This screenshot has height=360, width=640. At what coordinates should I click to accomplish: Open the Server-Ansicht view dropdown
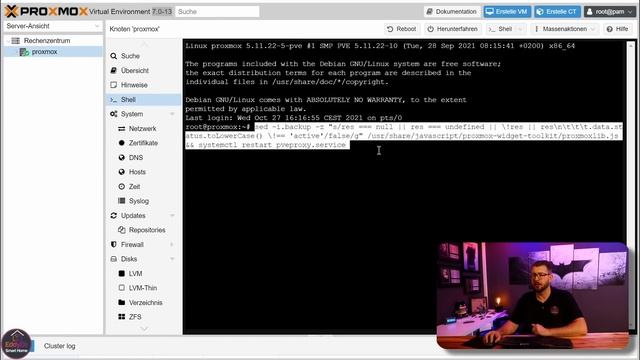[52, 26]
